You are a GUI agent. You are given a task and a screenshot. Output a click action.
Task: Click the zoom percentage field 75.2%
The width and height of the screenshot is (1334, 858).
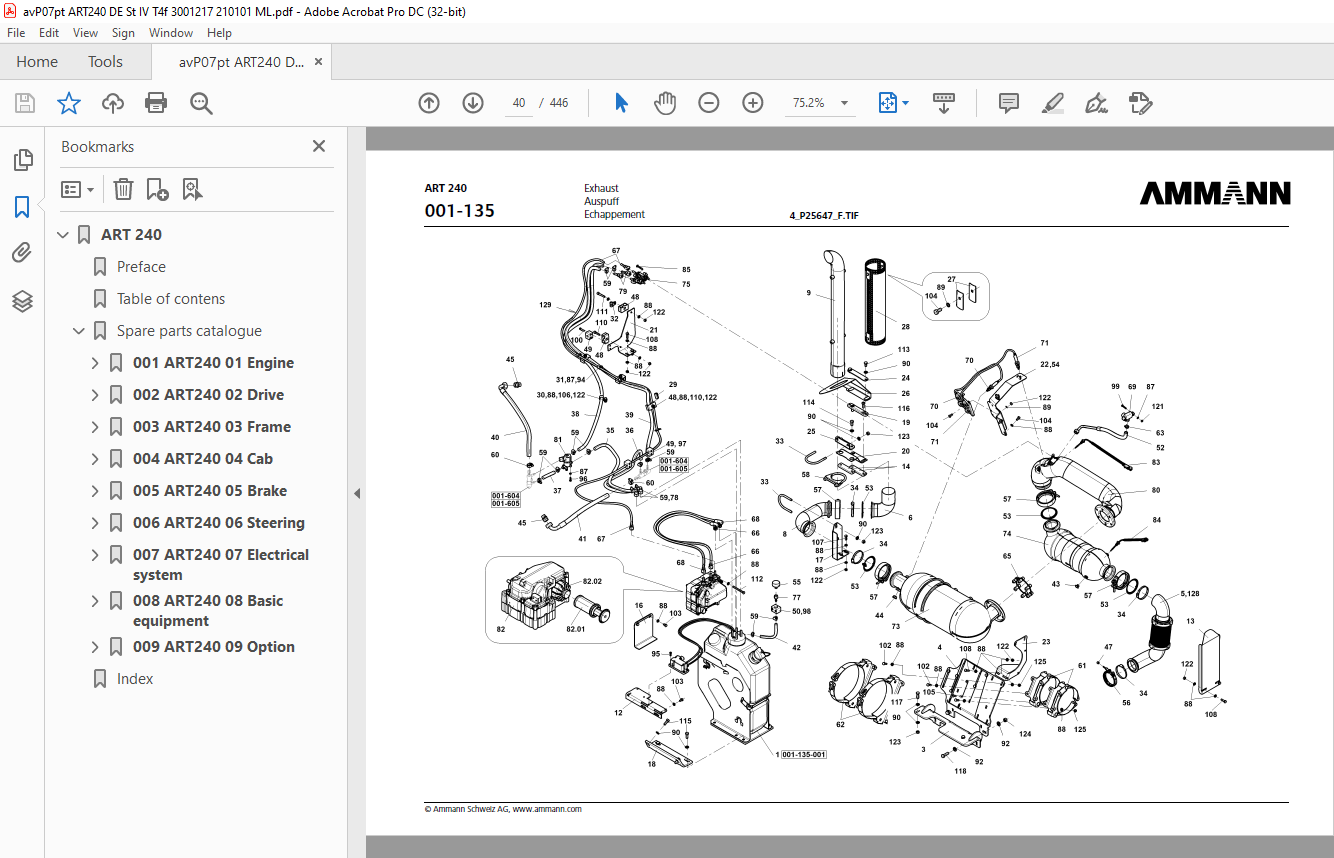point(809,103)
